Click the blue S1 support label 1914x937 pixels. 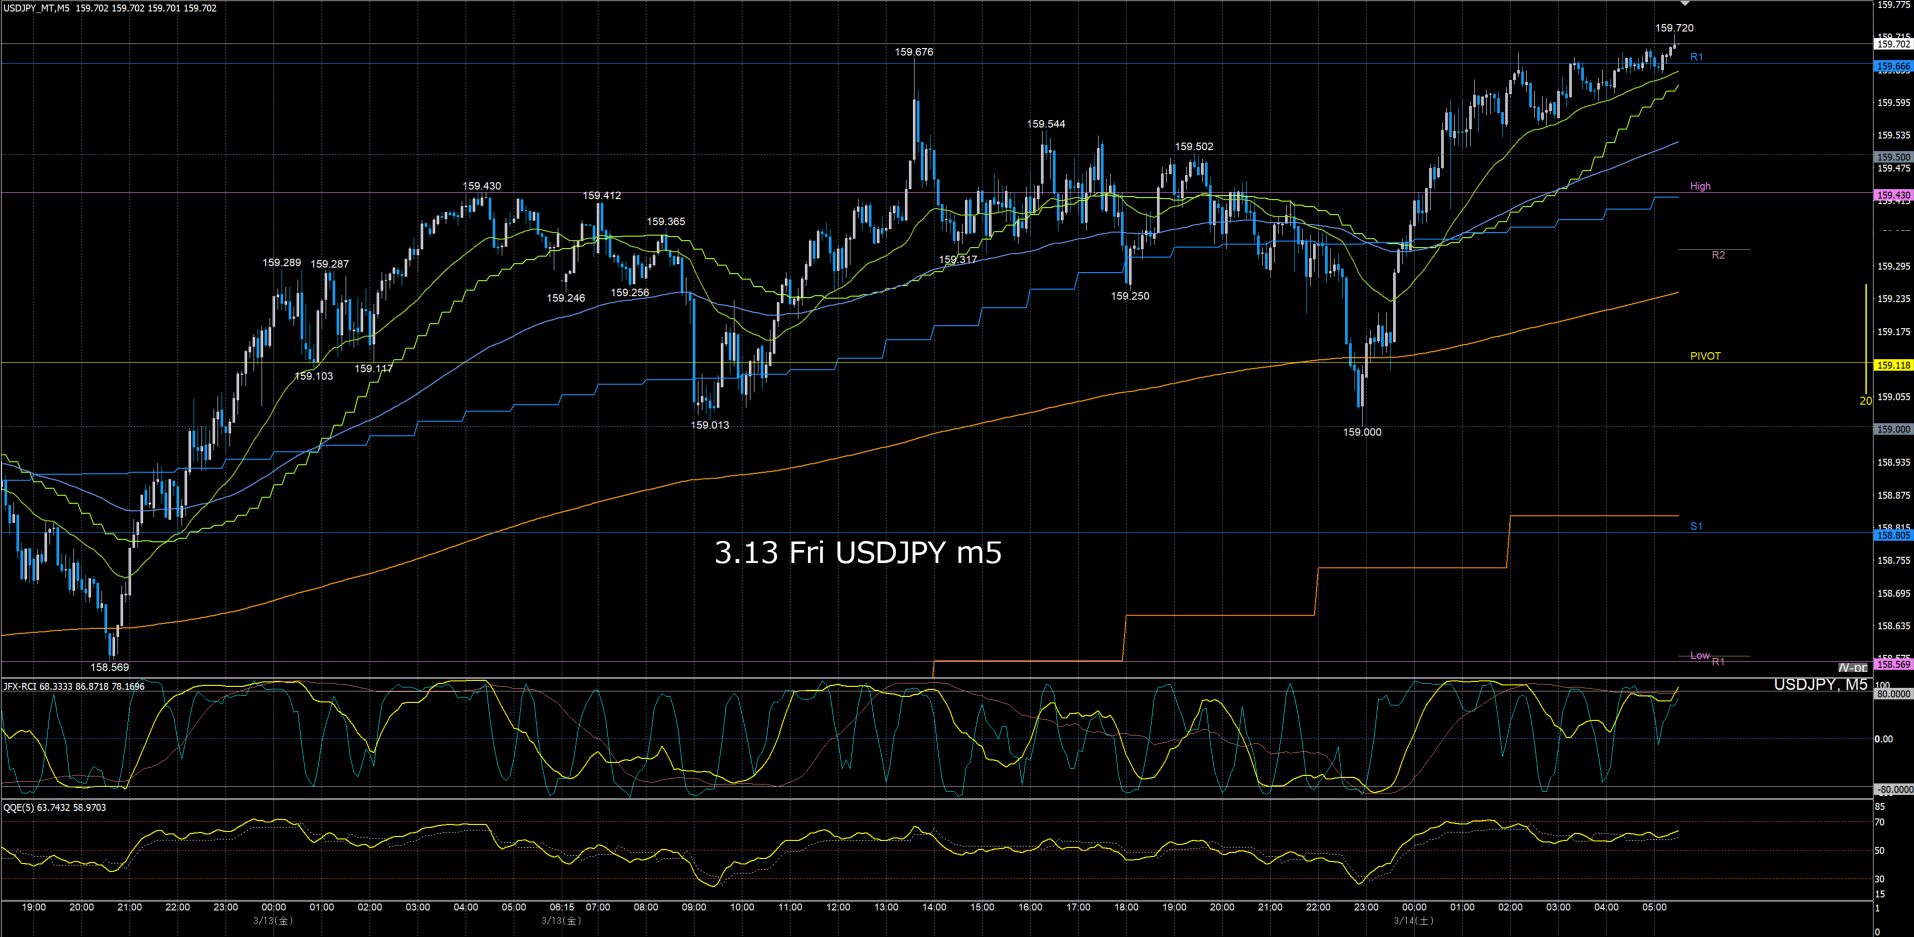pyautogui.click(x=1696, y=526)
